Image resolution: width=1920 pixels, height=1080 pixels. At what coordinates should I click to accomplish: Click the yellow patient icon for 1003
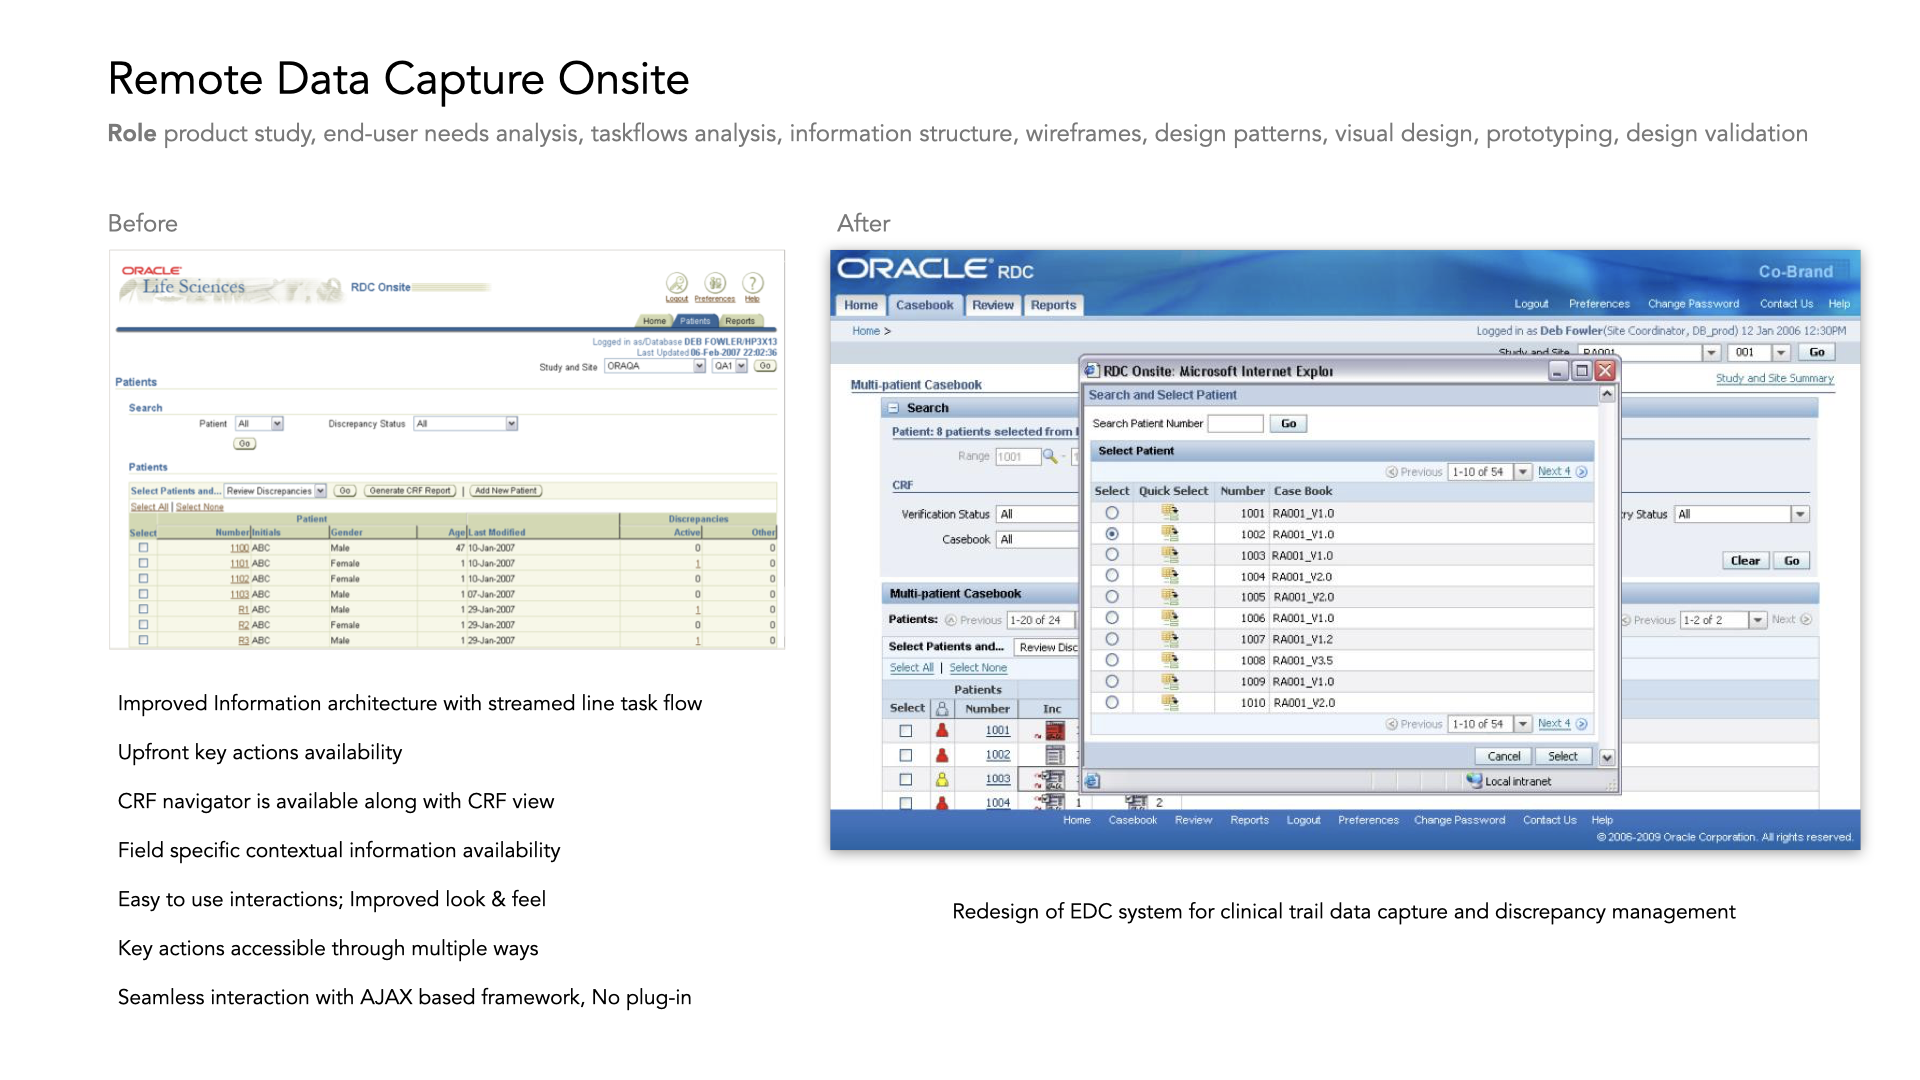point(941,779)
